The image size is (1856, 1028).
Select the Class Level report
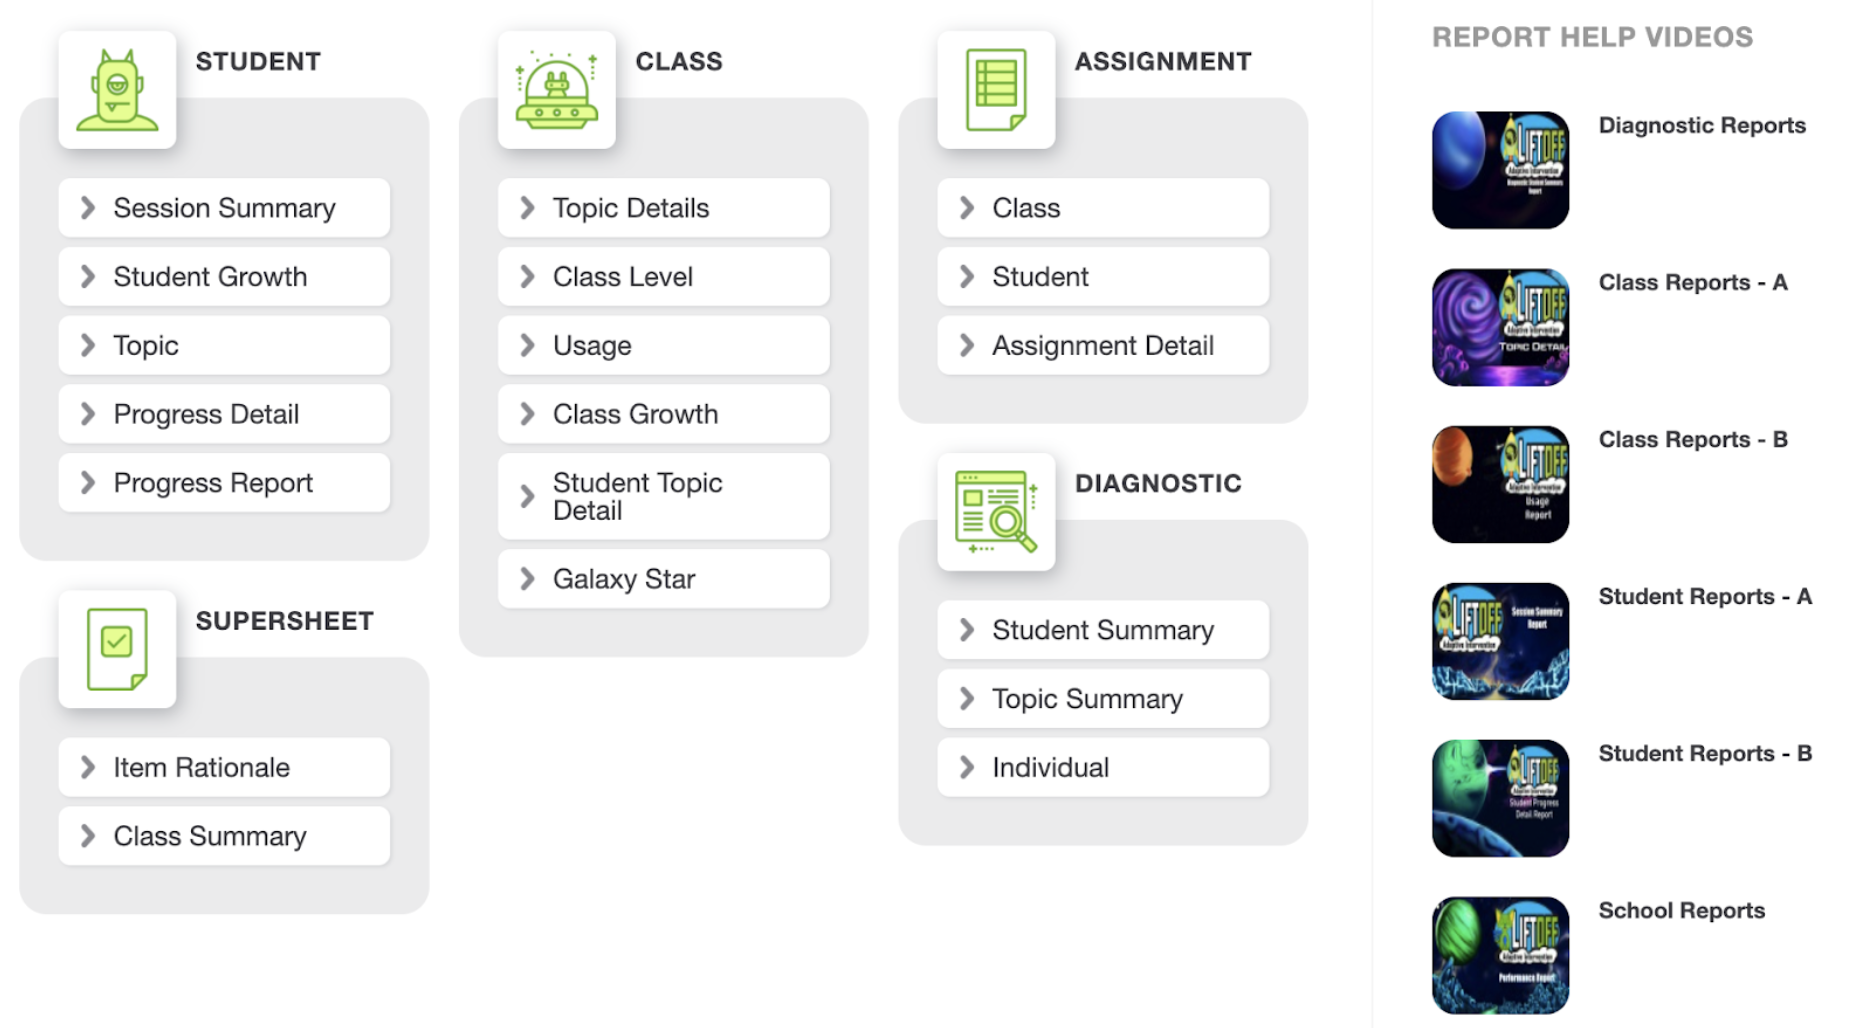click(664, 277)
